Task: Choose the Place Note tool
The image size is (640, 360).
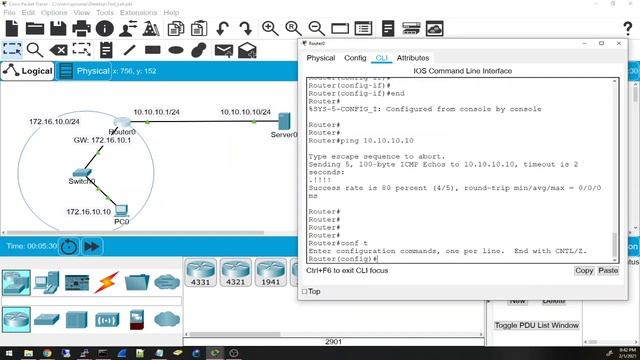Action: (106, 50)
